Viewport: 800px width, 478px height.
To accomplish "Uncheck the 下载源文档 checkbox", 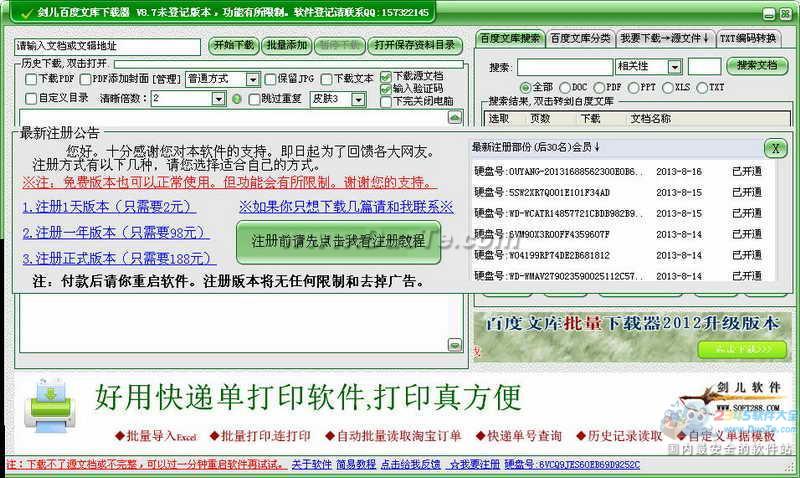I will pyautogui.click(x=386, y=77).
